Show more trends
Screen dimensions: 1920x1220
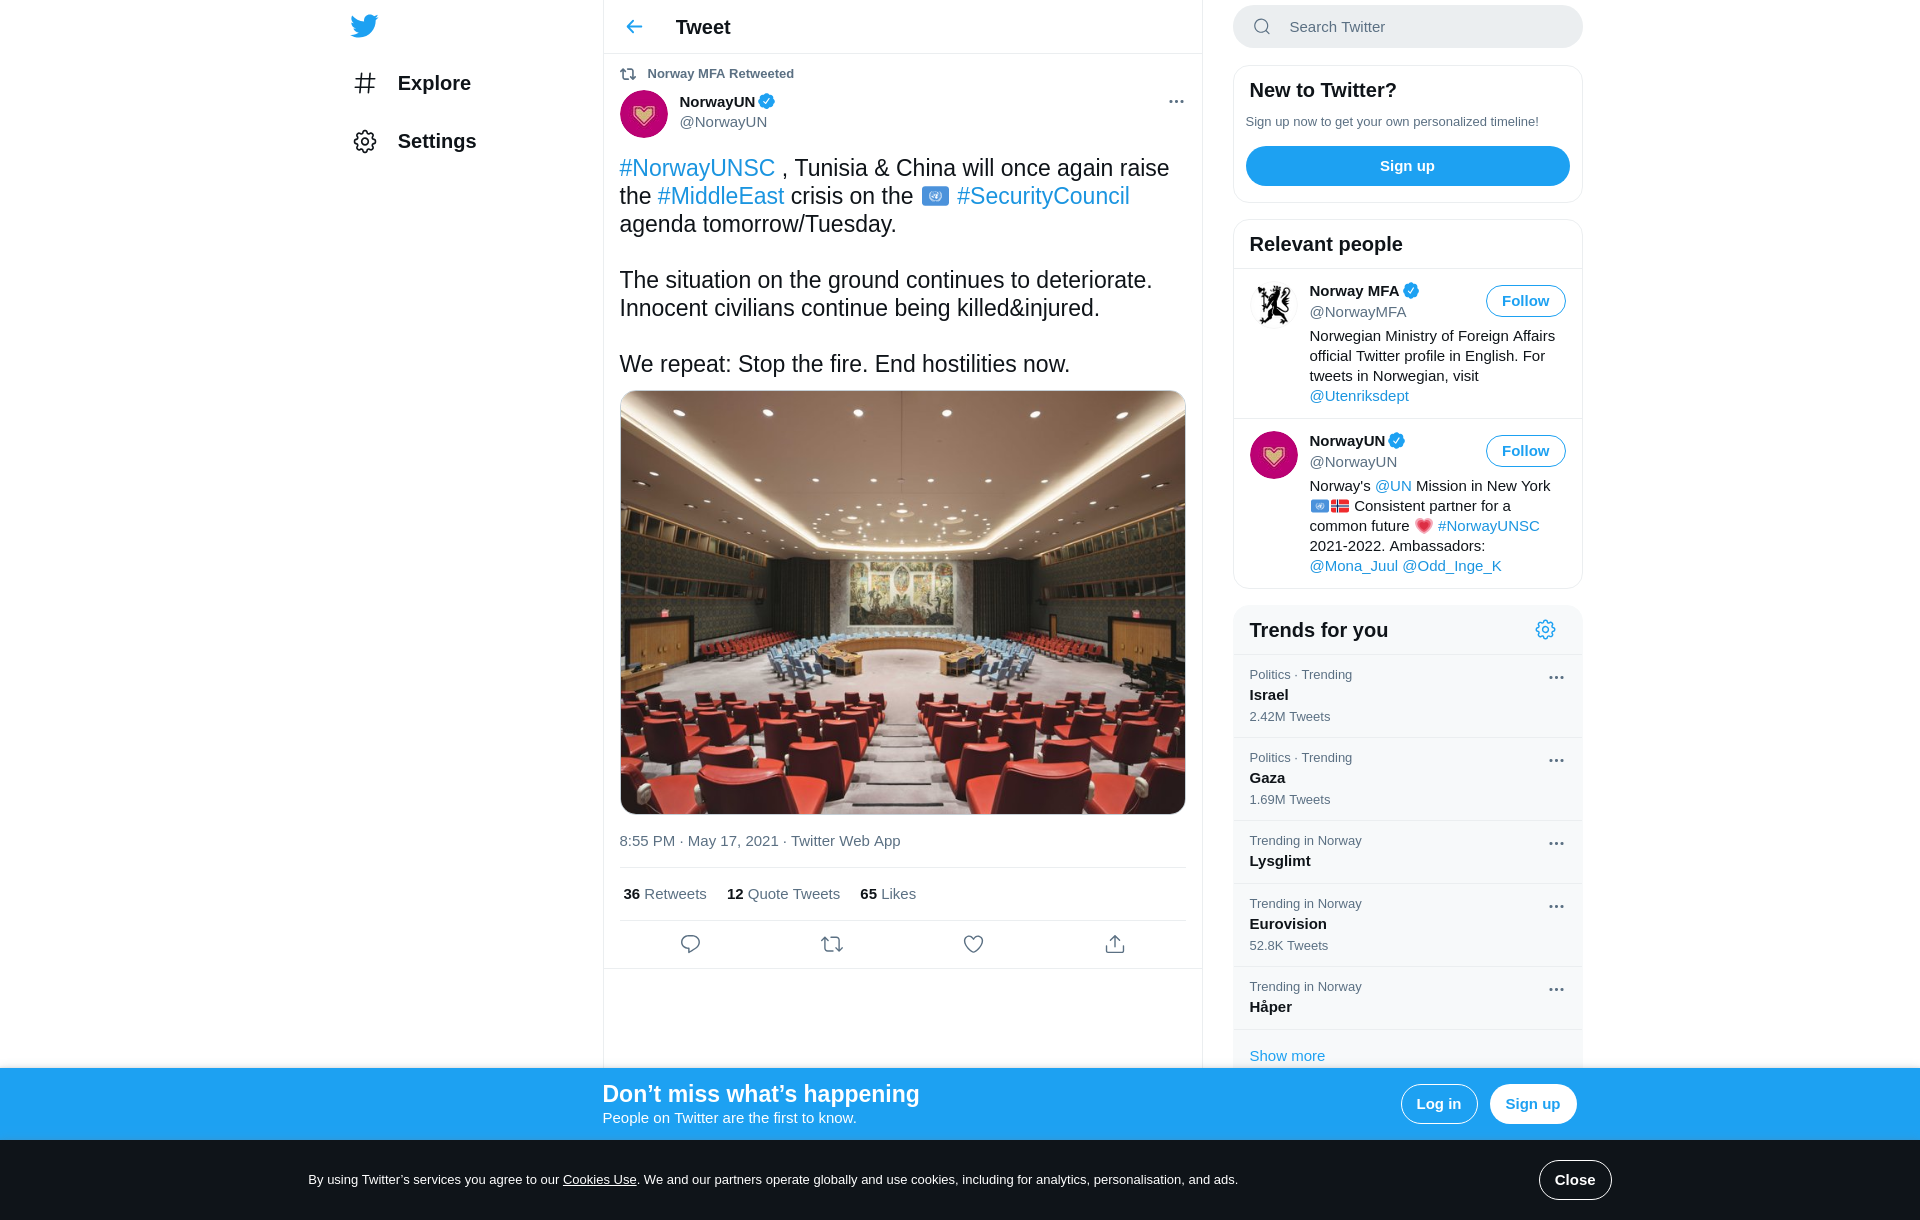(x=1287, y=1055)
